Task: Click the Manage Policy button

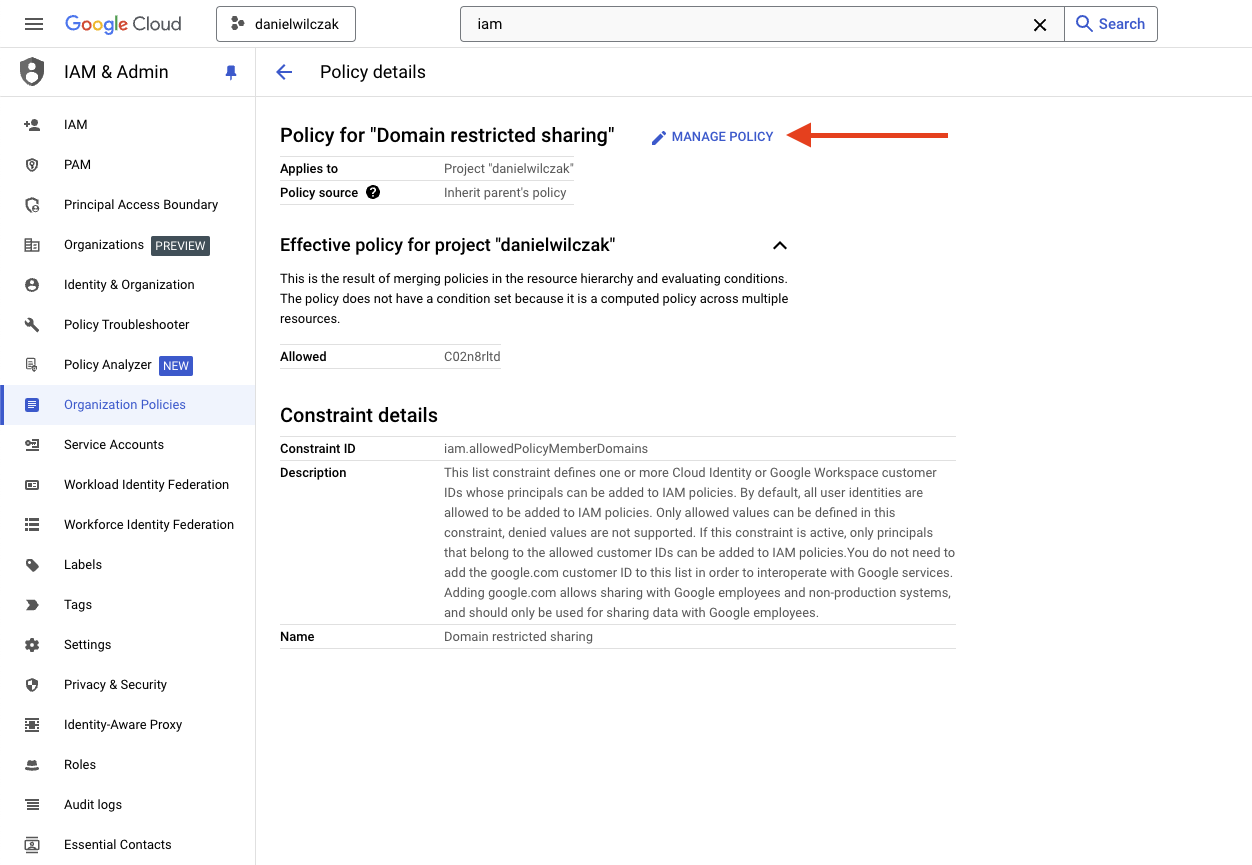Action: point(712,137)
